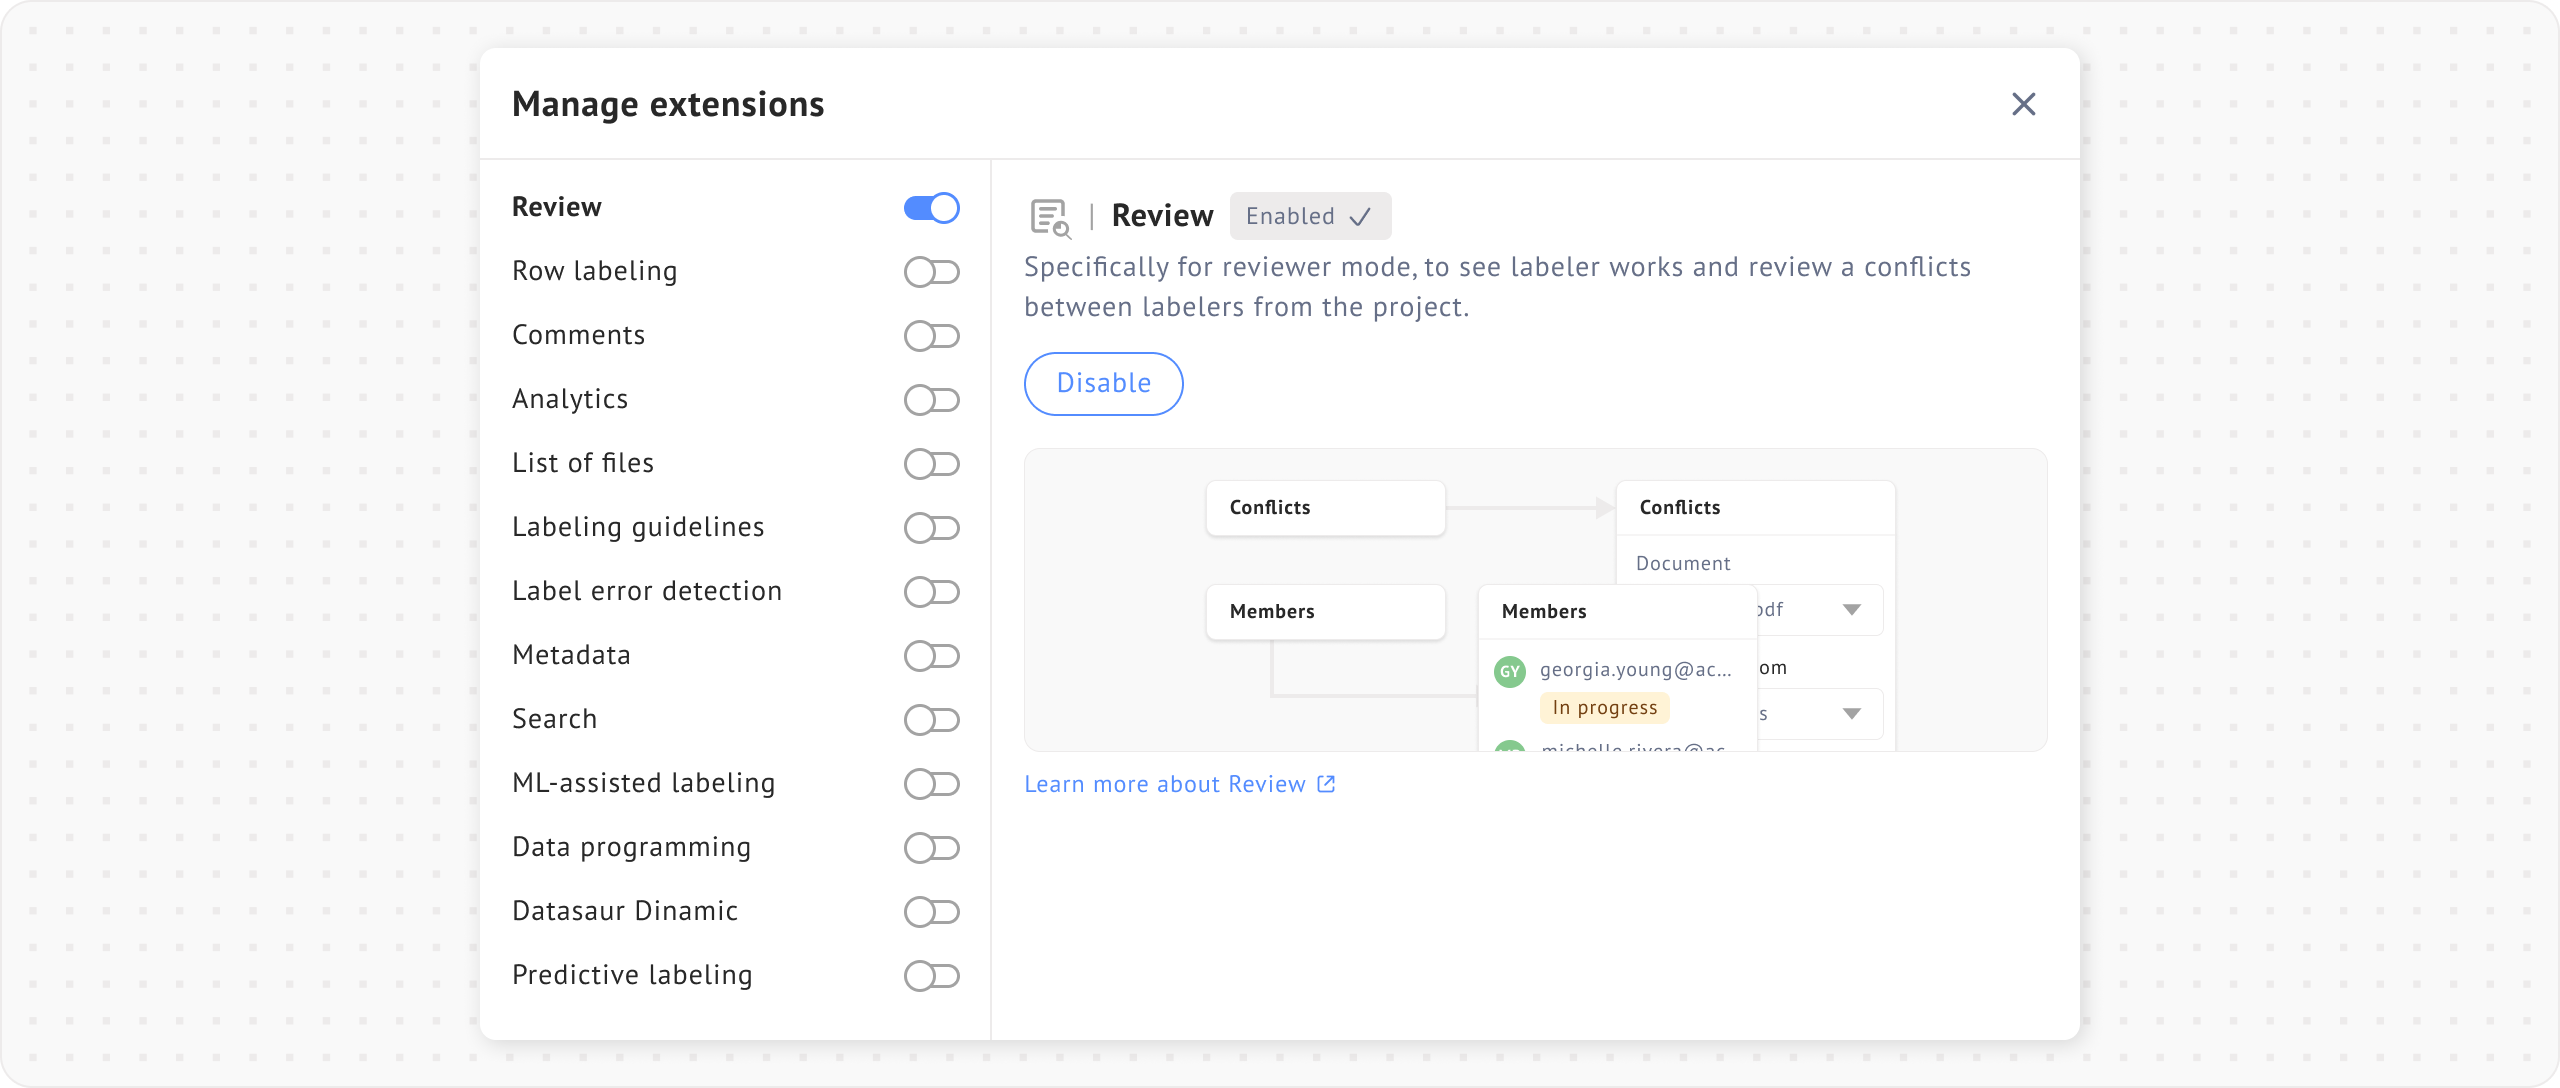
Task: Open Learn more about Review link
Action: tap(1165, 784)
